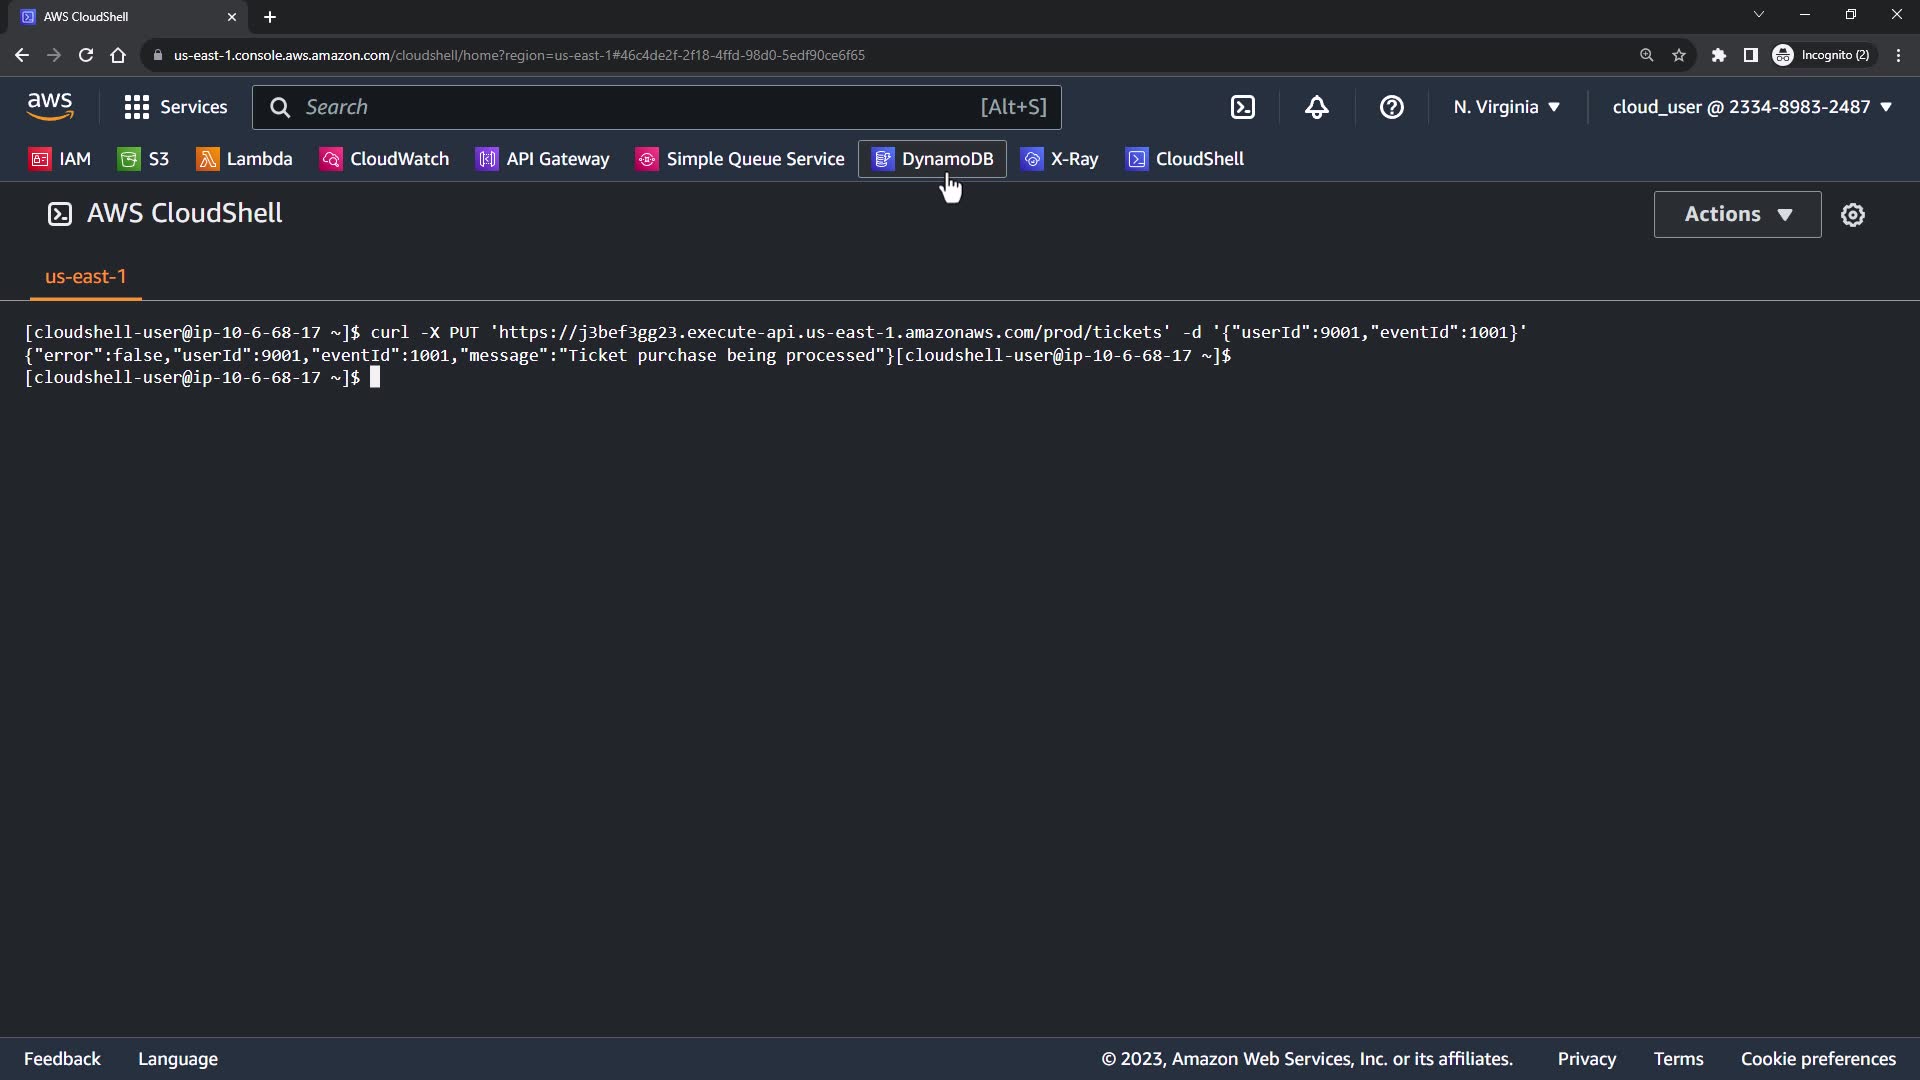This screenshot has width=1920, height=1080.
Task: Open the notifications bell
Action: click(1317, 107)
